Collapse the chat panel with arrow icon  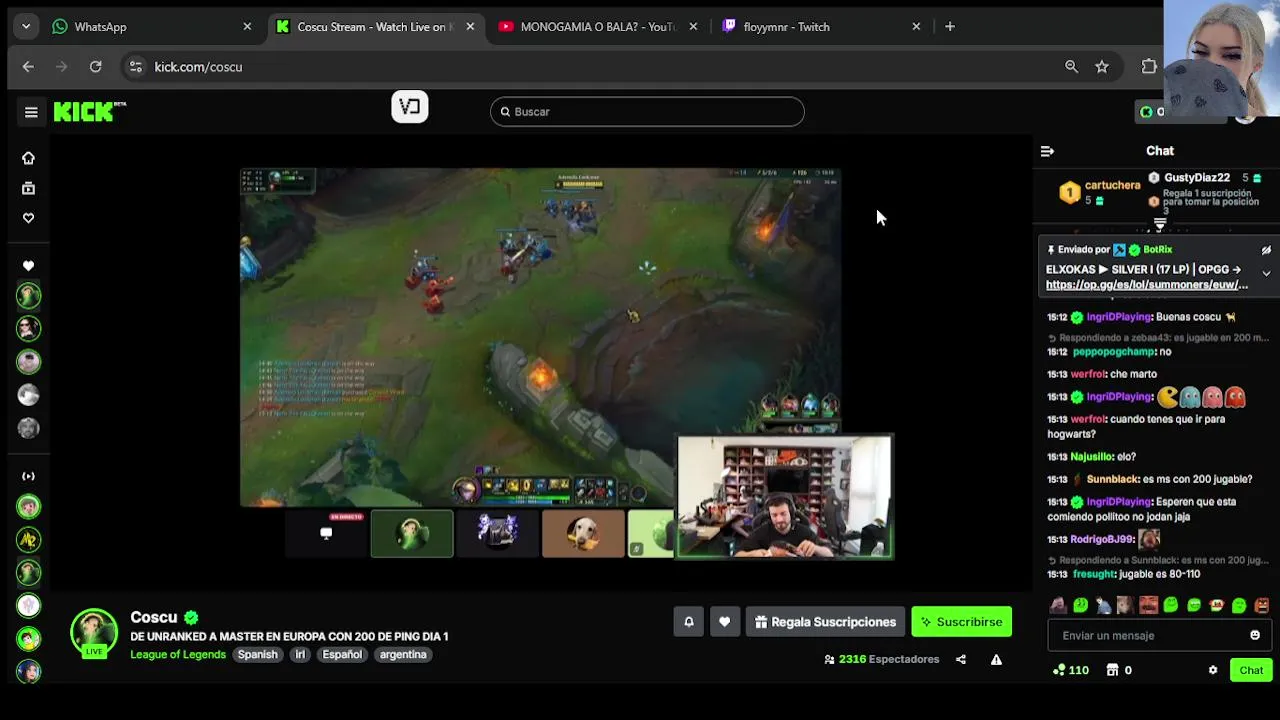coord(1047,151)
